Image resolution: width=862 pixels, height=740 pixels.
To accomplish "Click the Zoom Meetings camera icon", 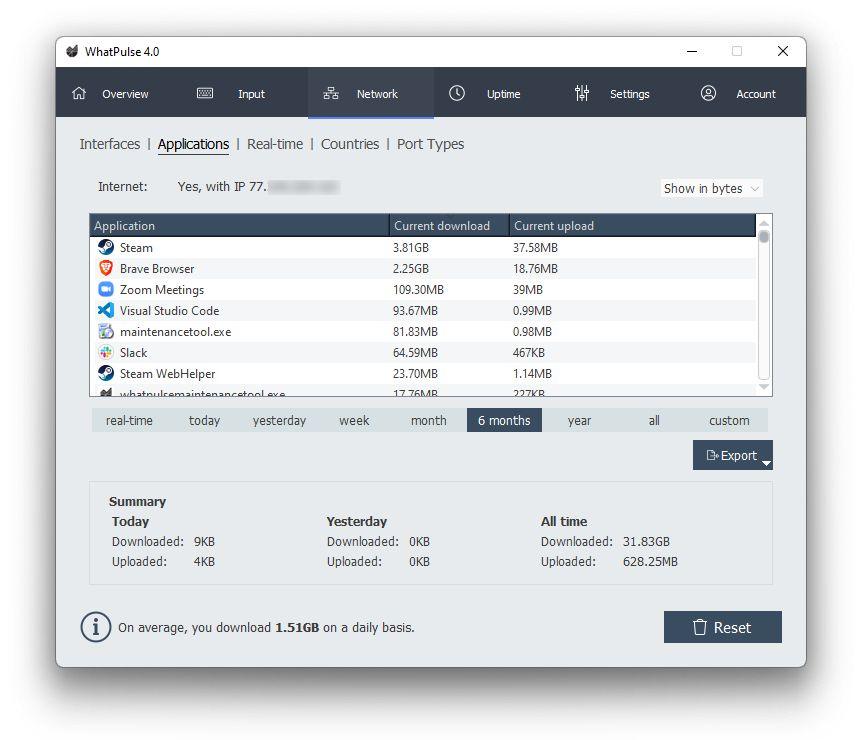I will [x=106, y=289].
